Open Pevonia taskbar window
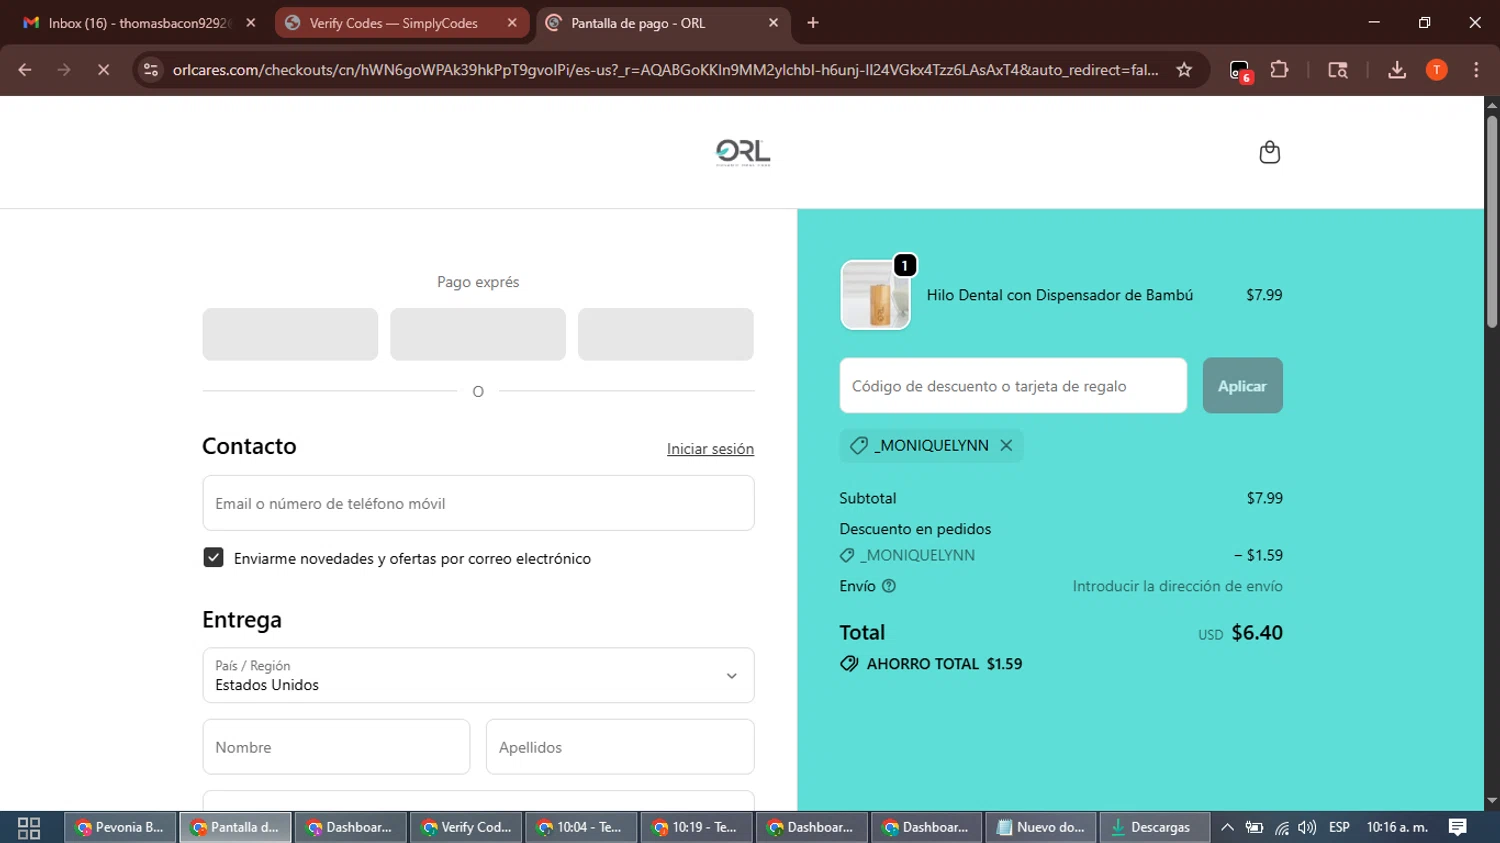Image resolution: width=1500 pixels, height=843 pixels. 121,828
